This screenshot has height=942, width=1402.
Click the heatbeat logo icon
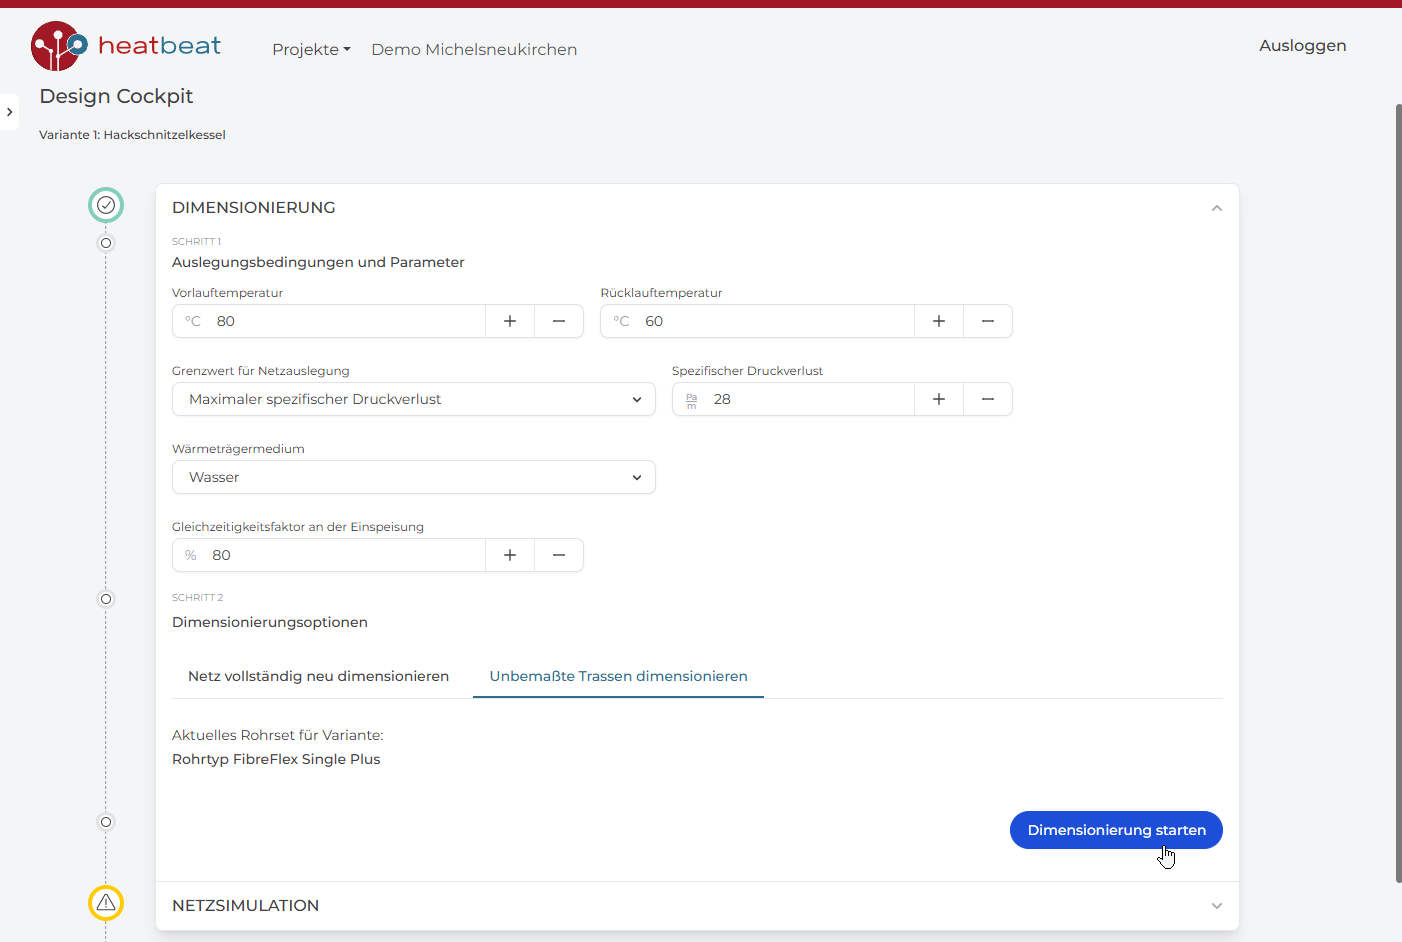point(58,46)
